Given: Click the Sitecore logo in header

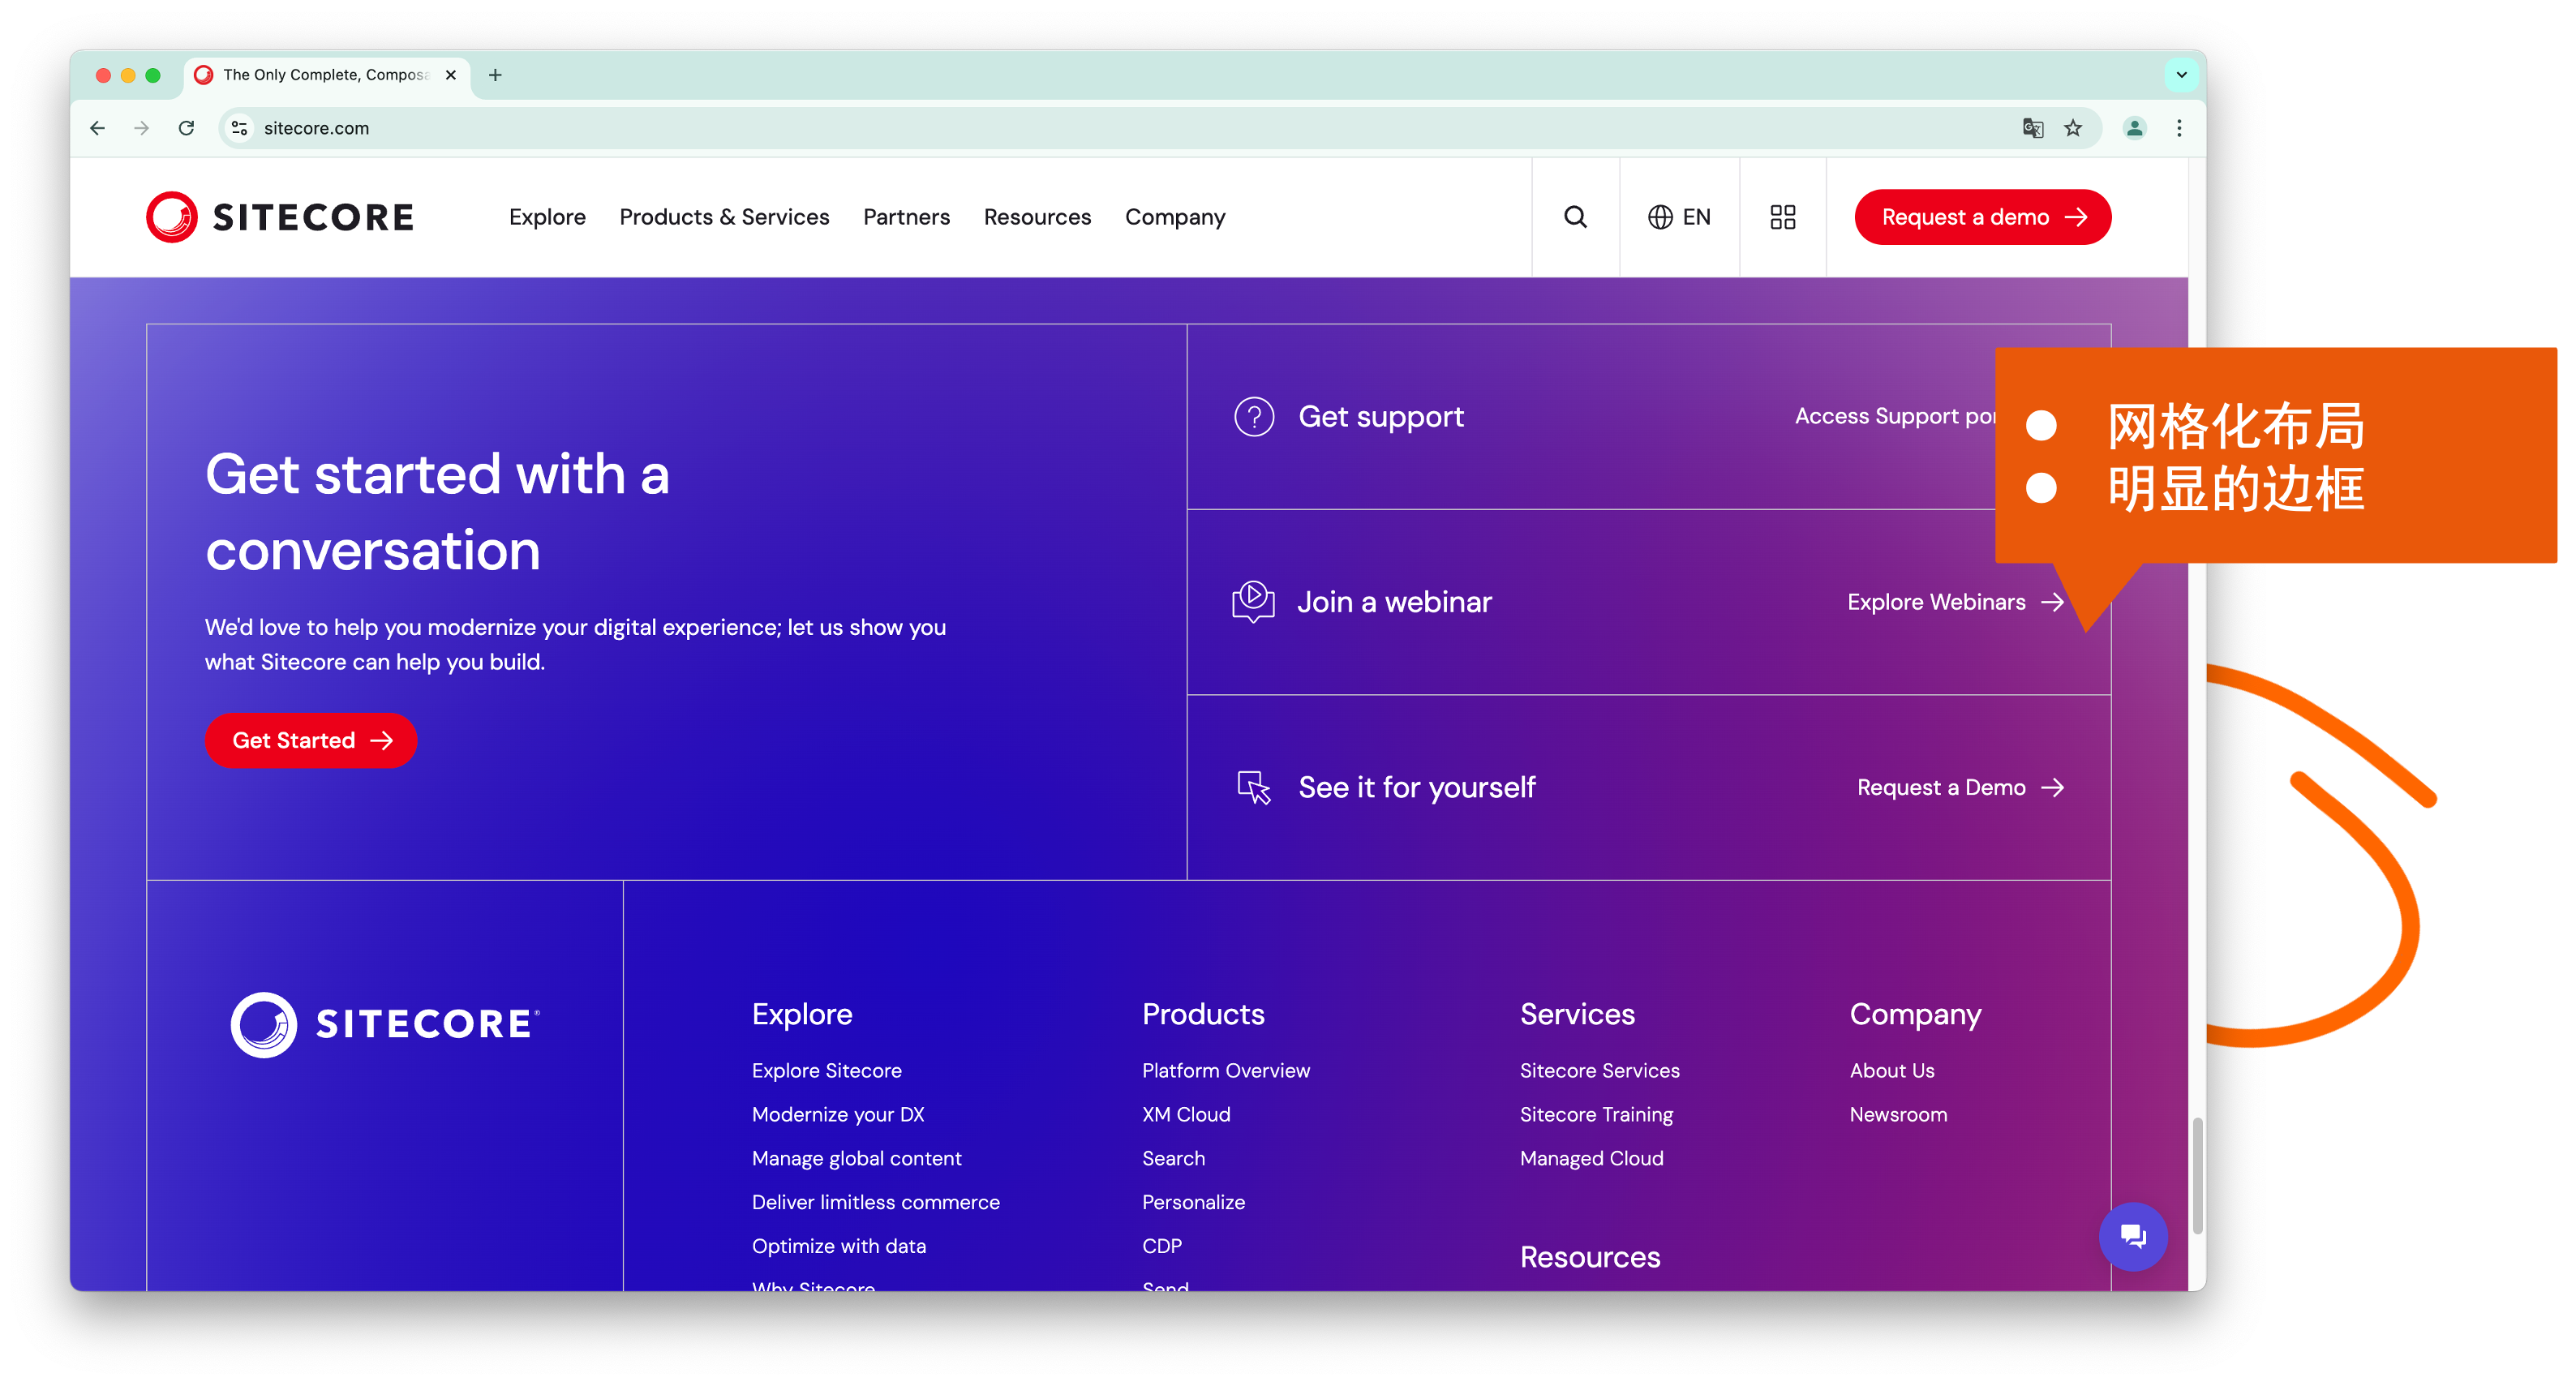Looking at the screenshot, I should pyautogui.click(x=280, y=217).
